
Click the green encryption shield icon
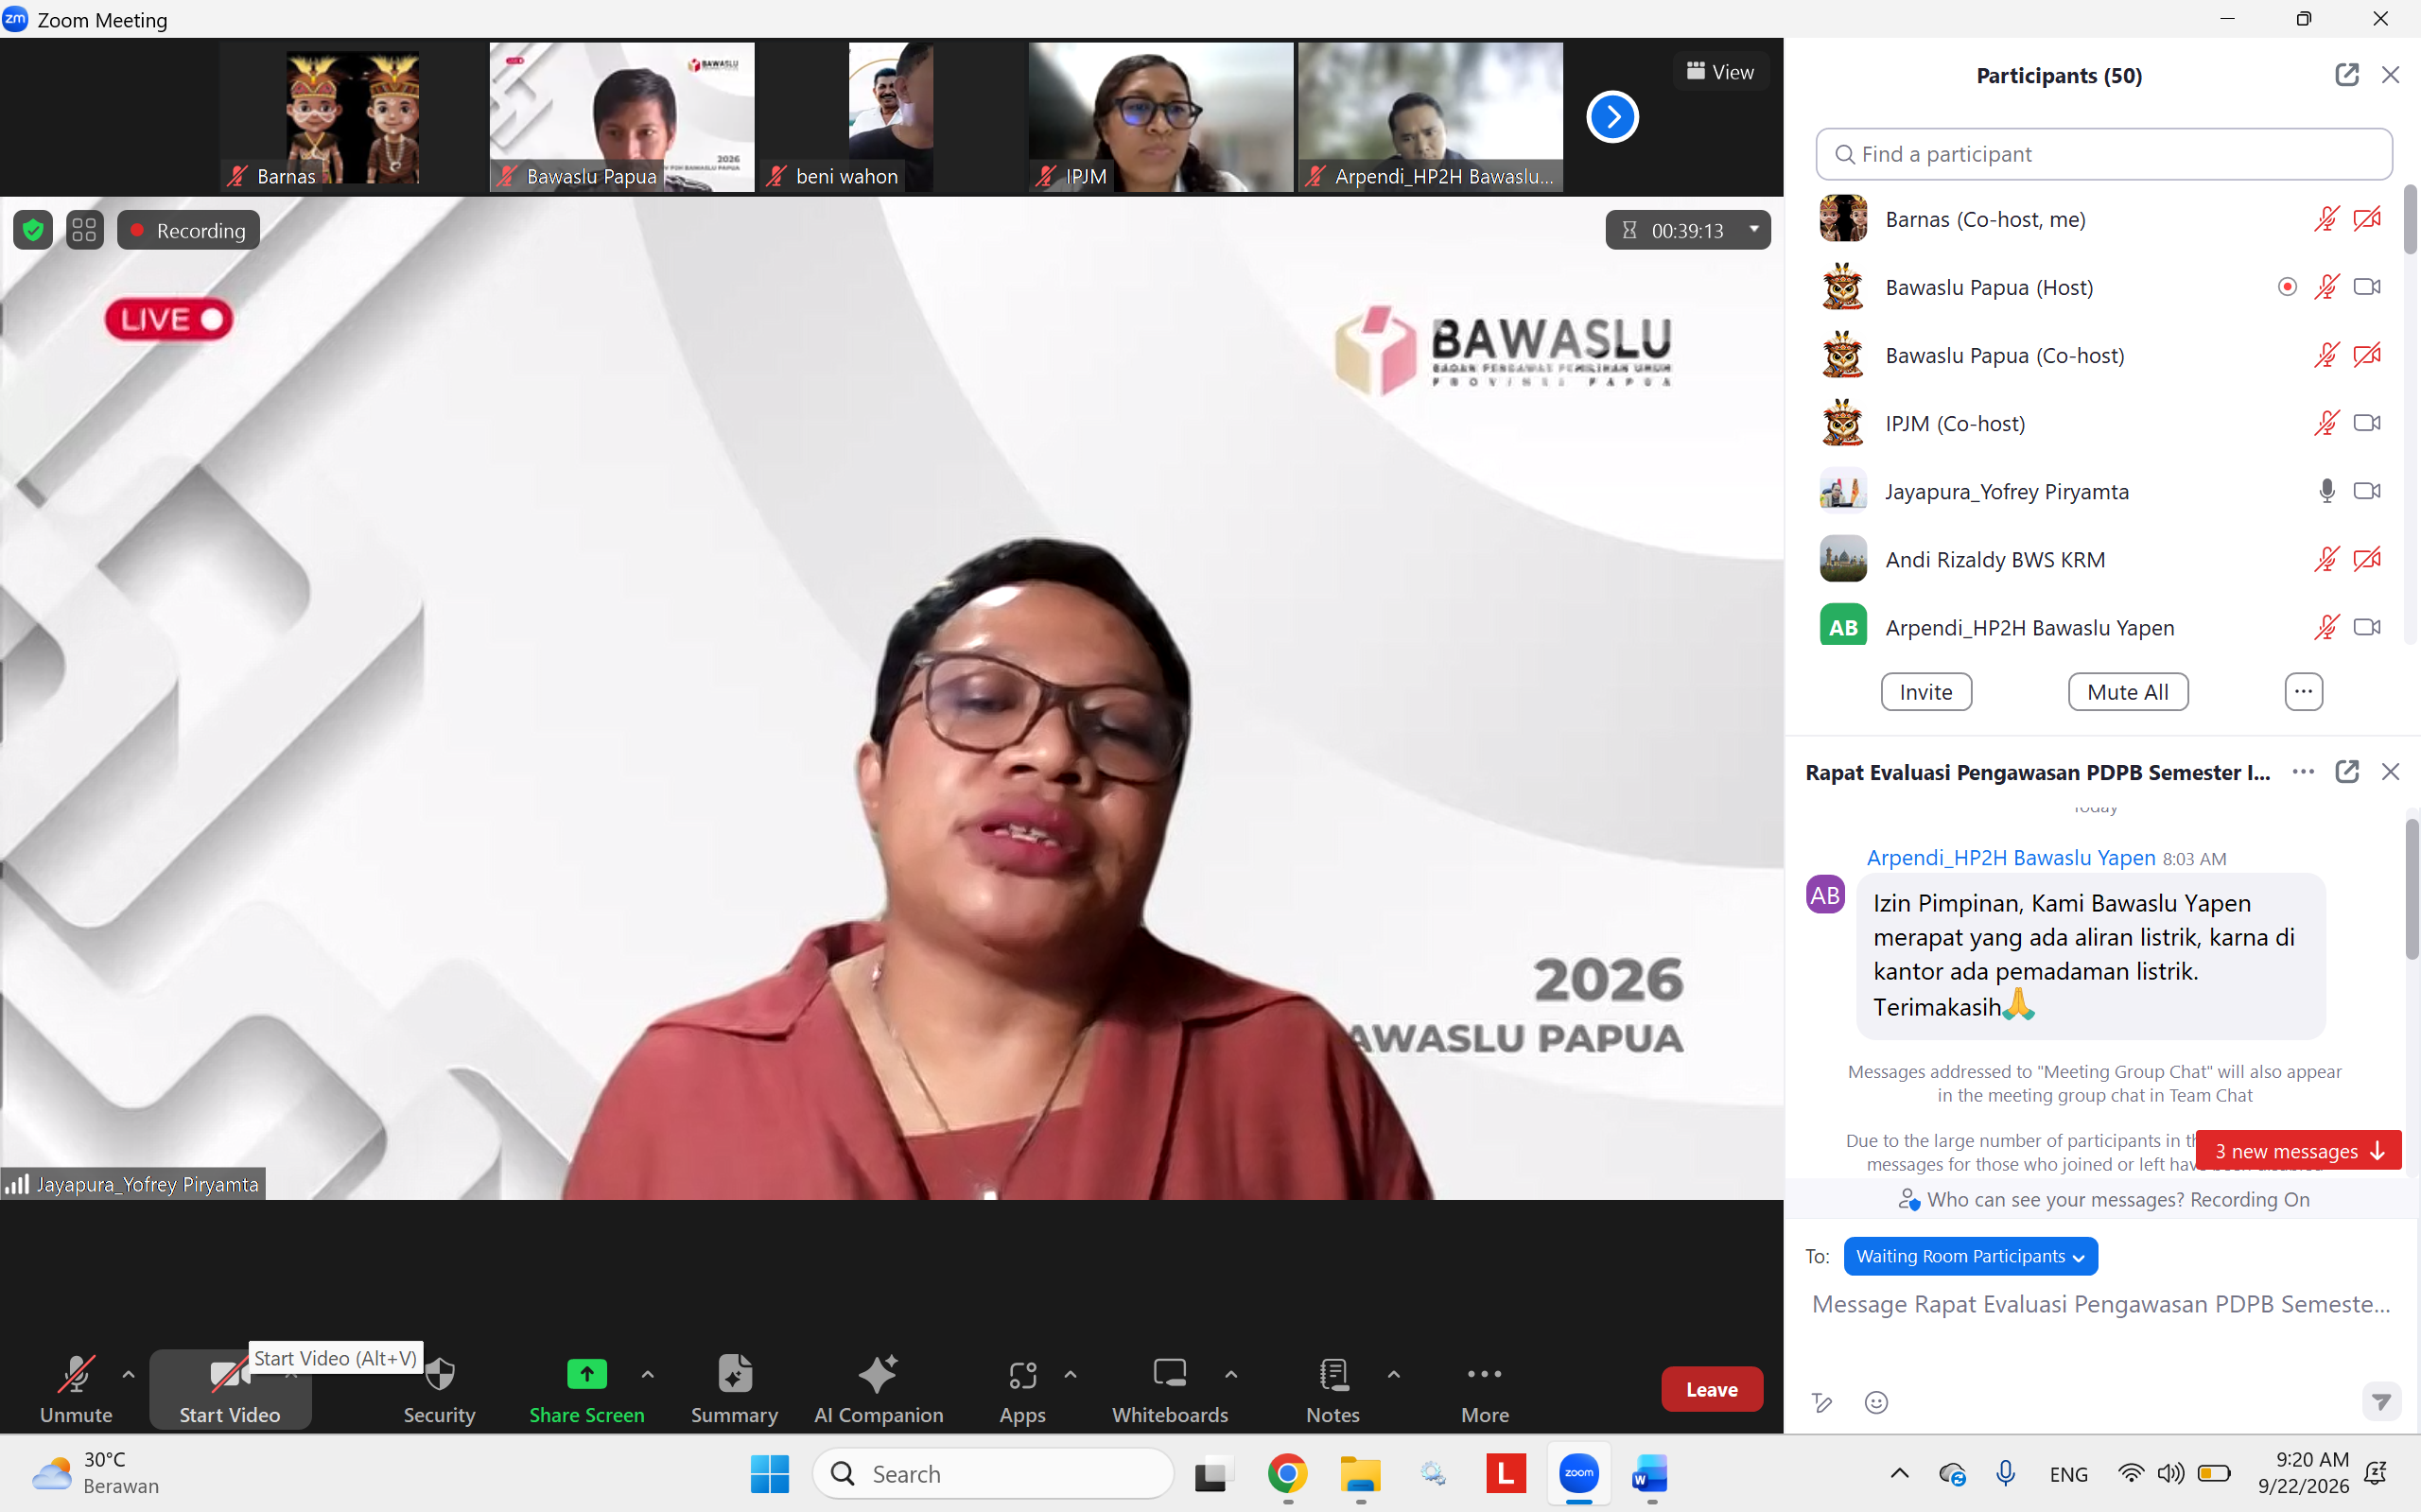click(x=33, y=230)
